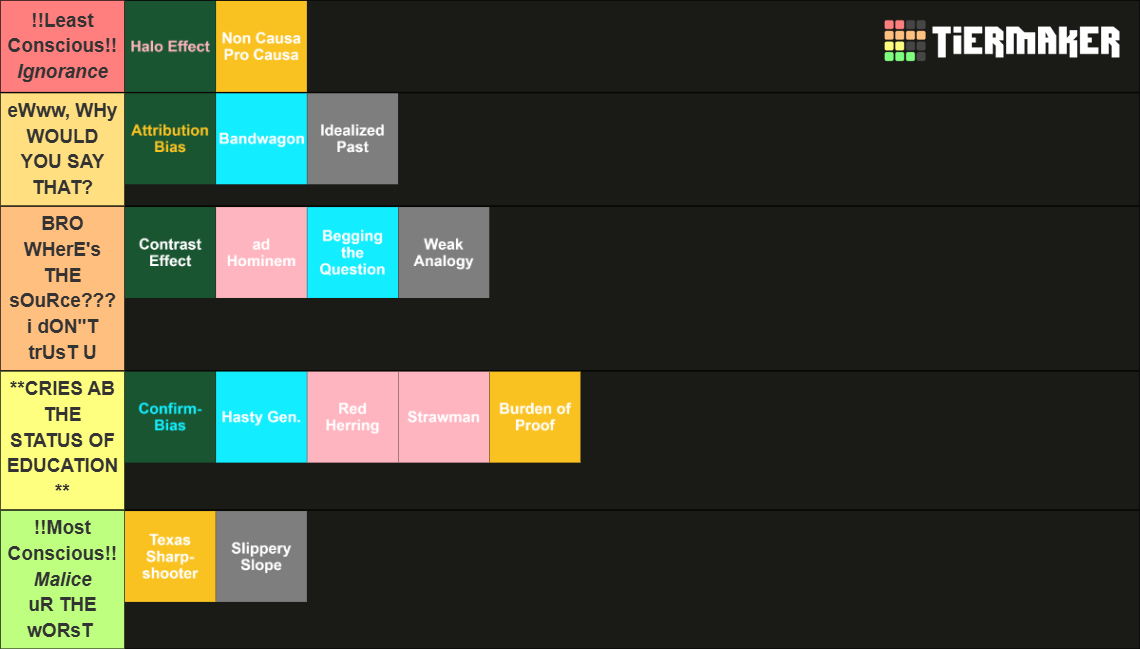Click the Strawman tile
The width and height of the screenshot is (1140, 649).
[x=443, y=417]
